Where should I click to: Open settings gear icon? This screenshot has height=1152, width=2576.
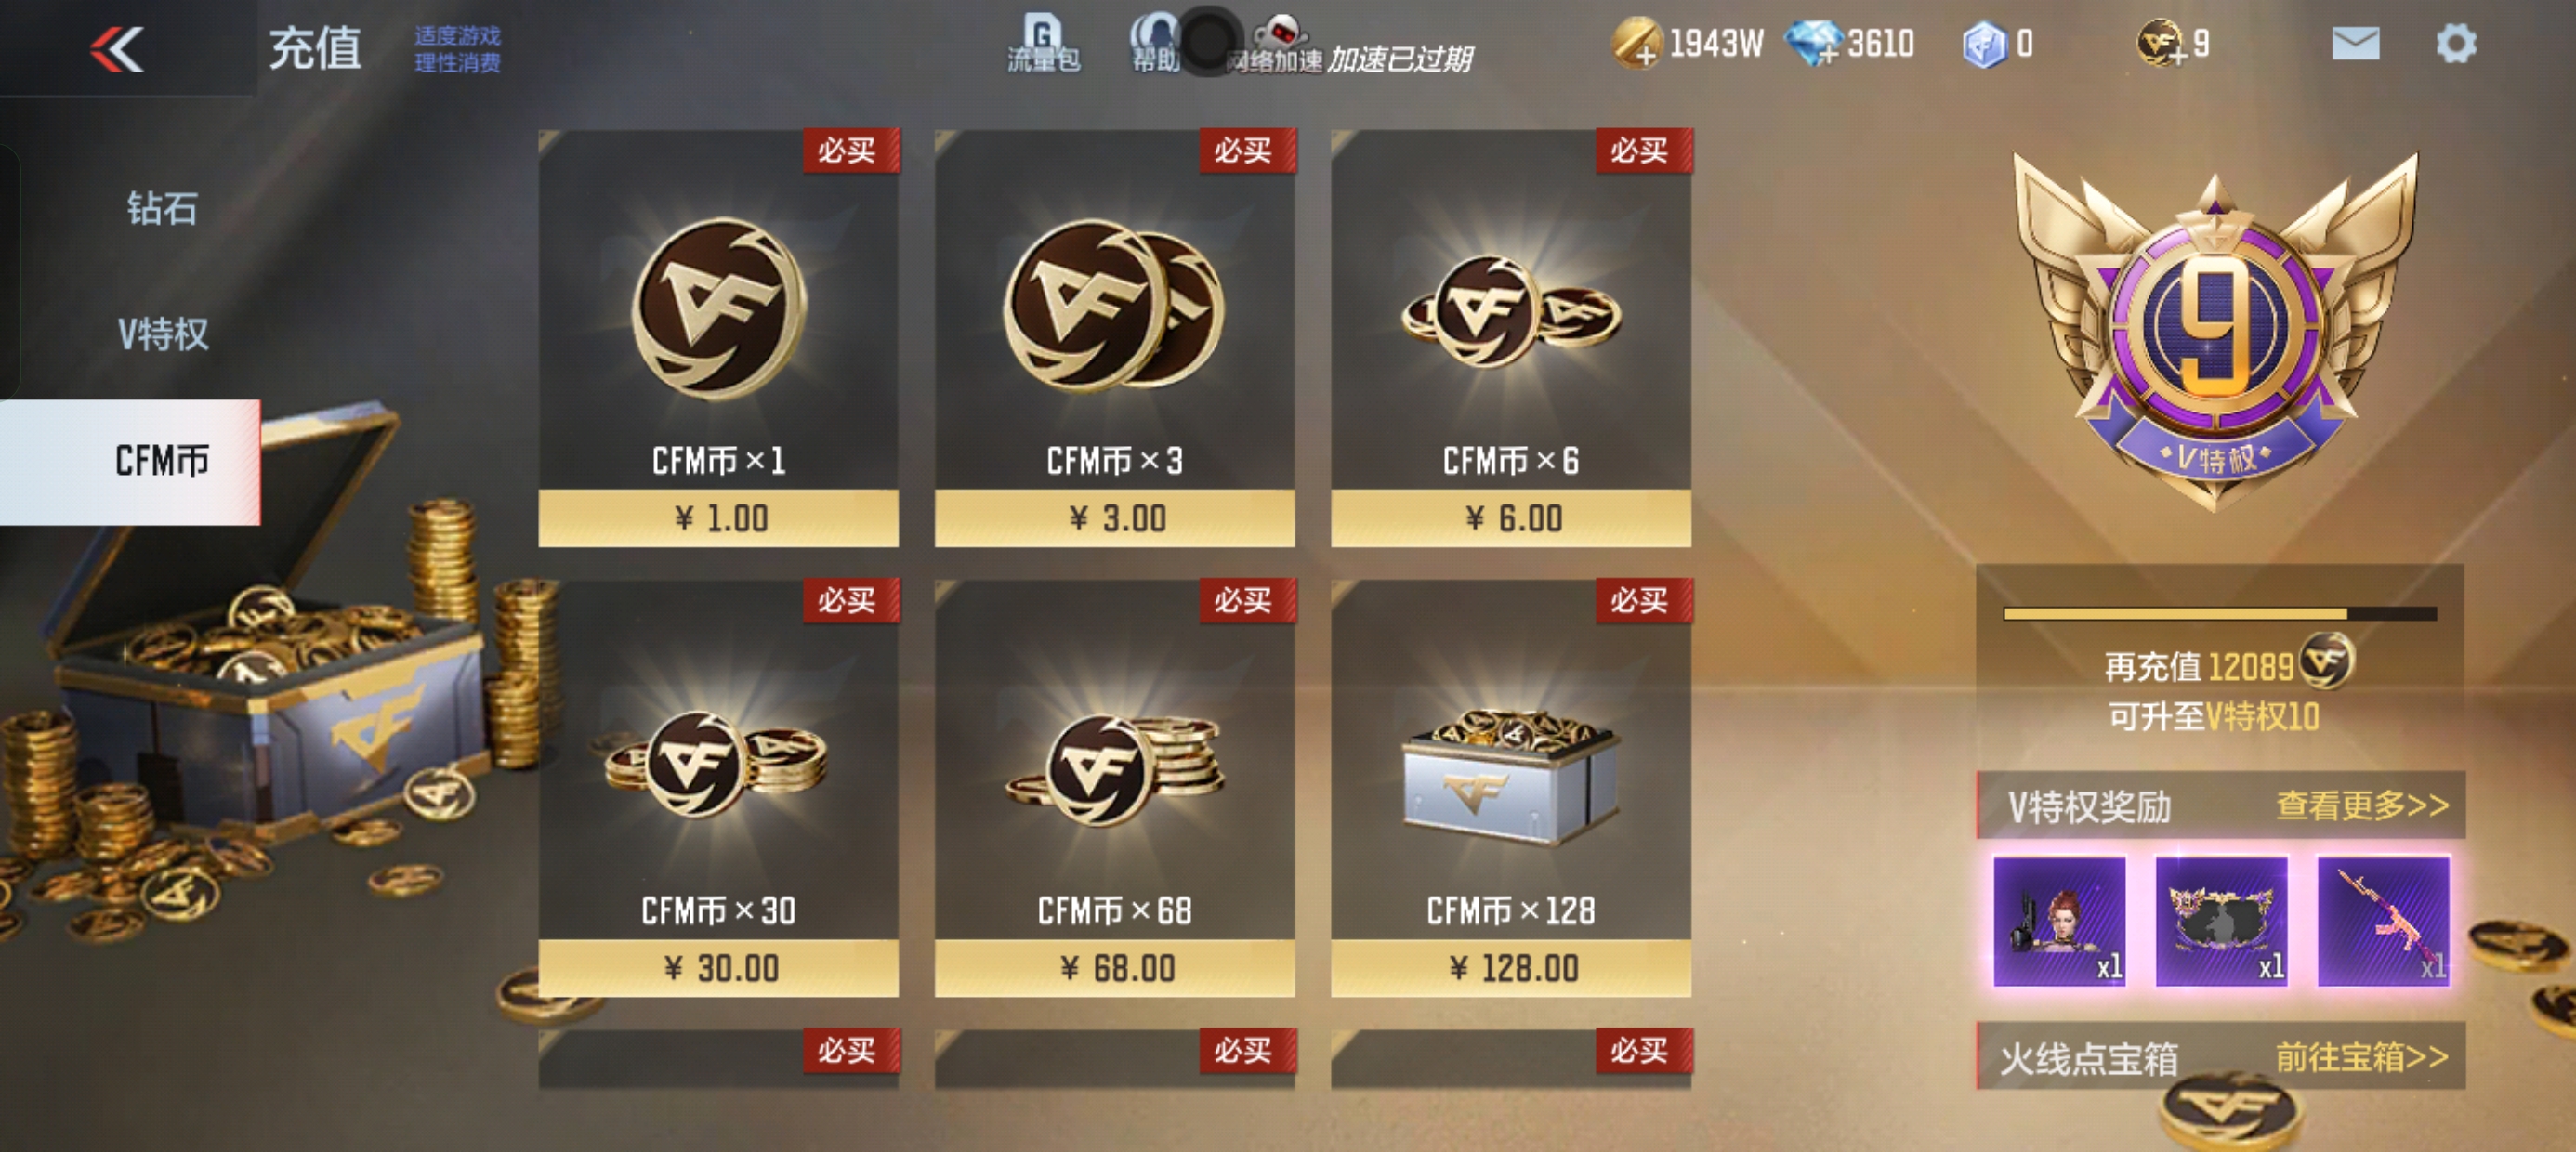tap(2456, 44)
